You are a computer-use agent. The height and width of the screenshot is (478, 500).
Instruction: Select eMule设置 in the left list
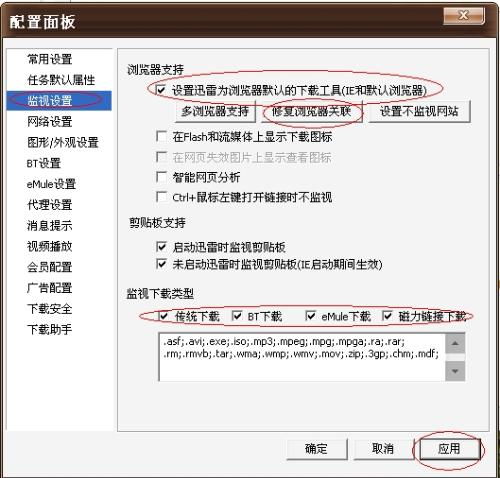coord(51,184)
